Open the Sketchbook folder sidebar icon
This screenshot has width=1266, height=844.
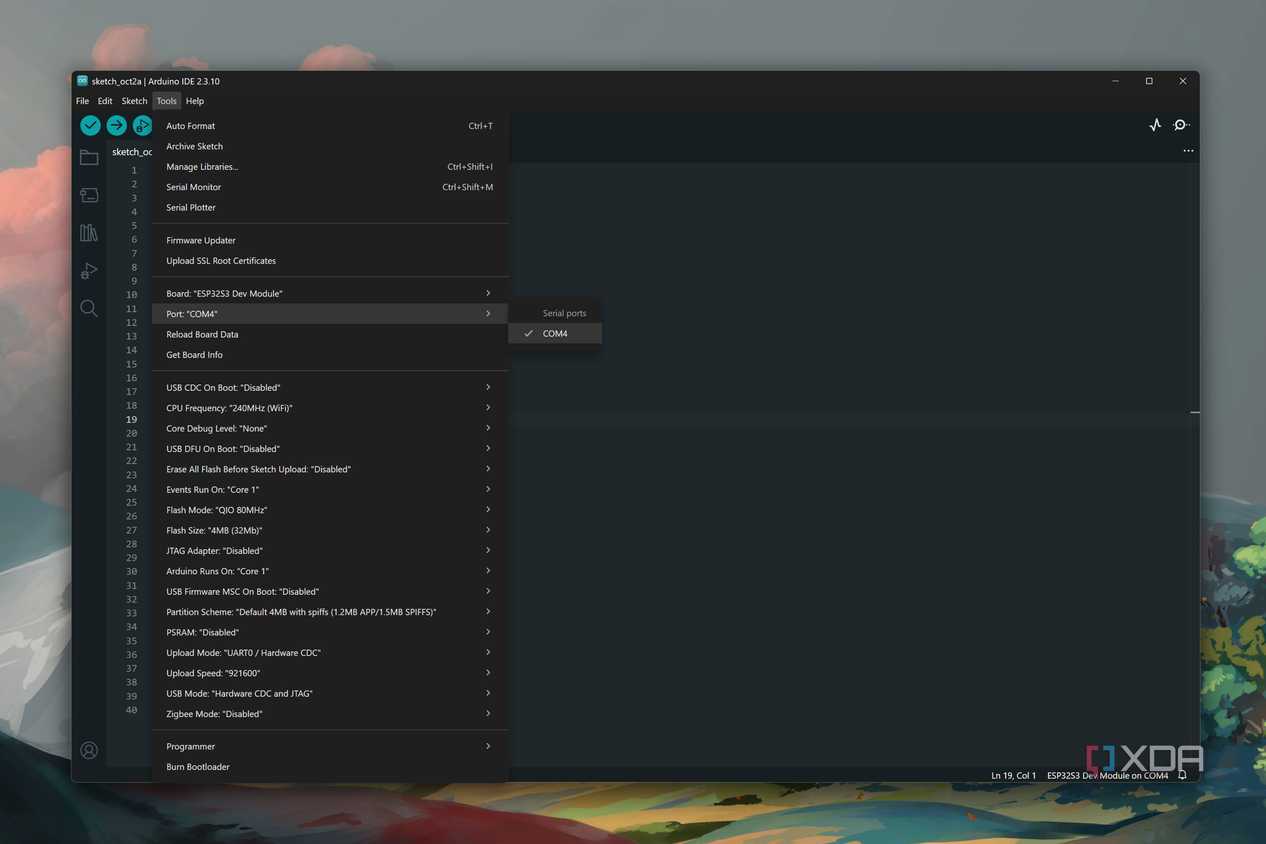point(89,157)
